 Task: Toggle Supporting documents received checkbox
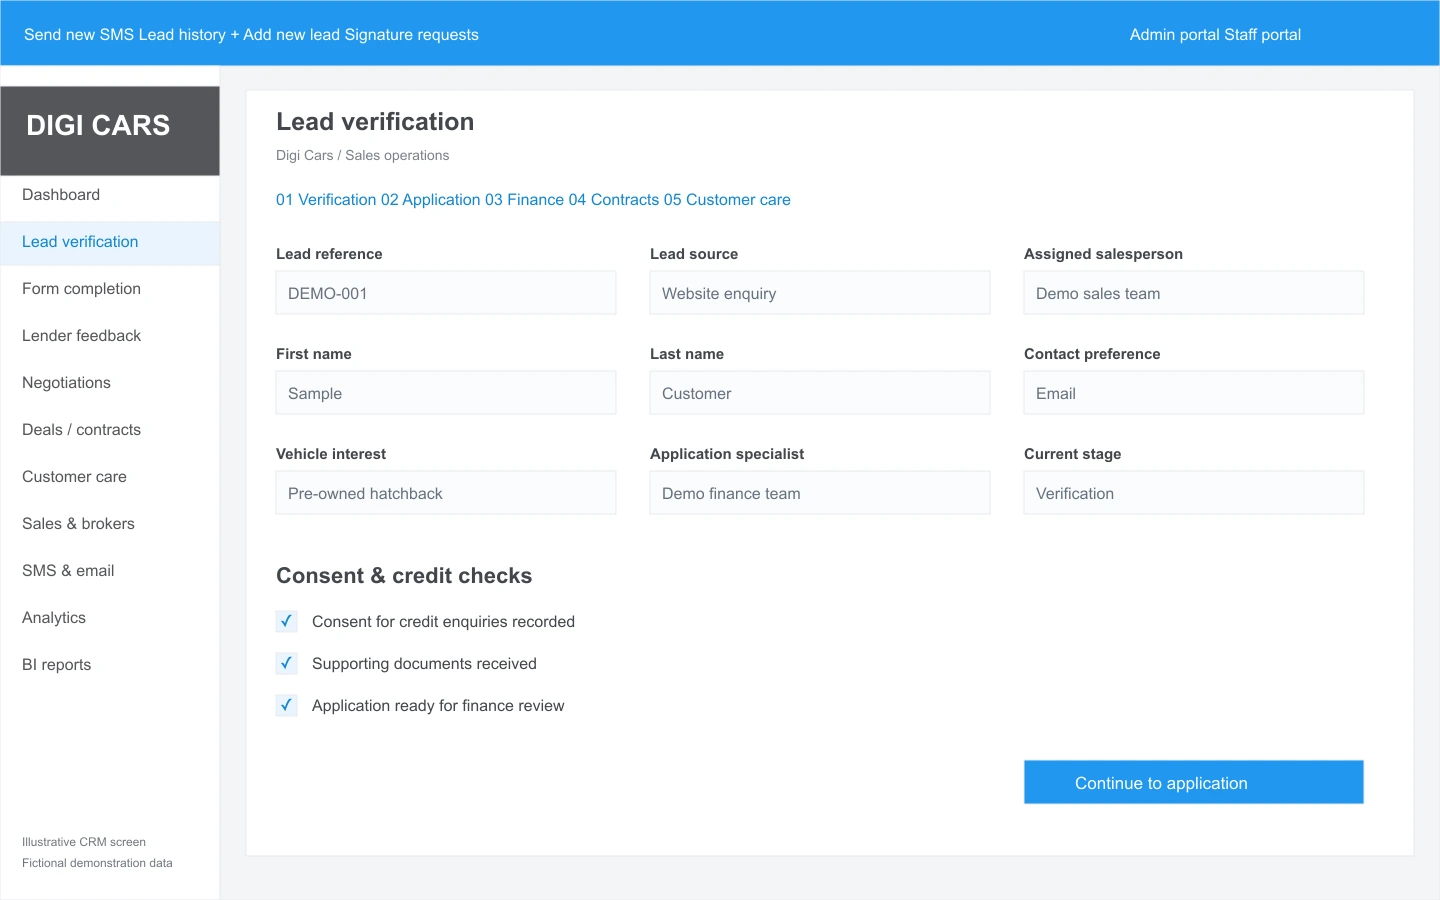tap(287, 663)
